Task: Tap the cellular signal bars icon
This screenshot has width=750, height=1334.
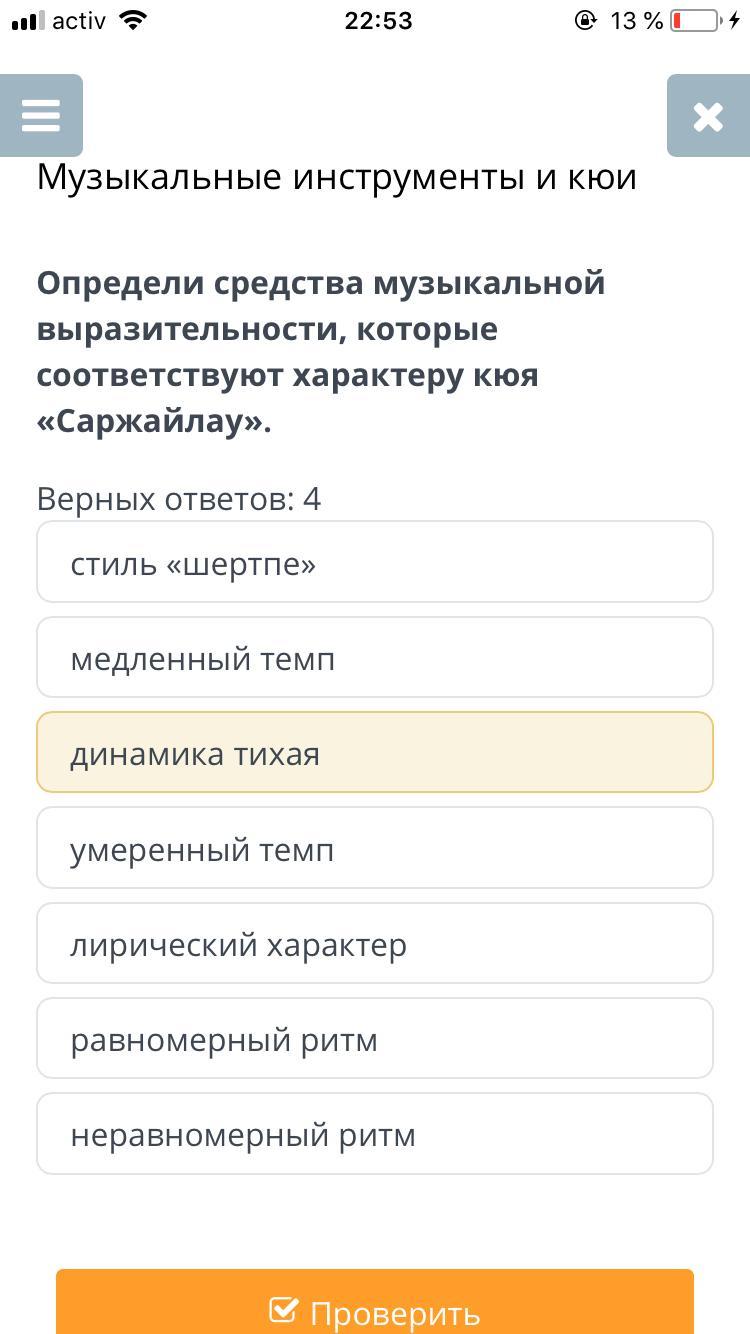Action: point(28,21)
